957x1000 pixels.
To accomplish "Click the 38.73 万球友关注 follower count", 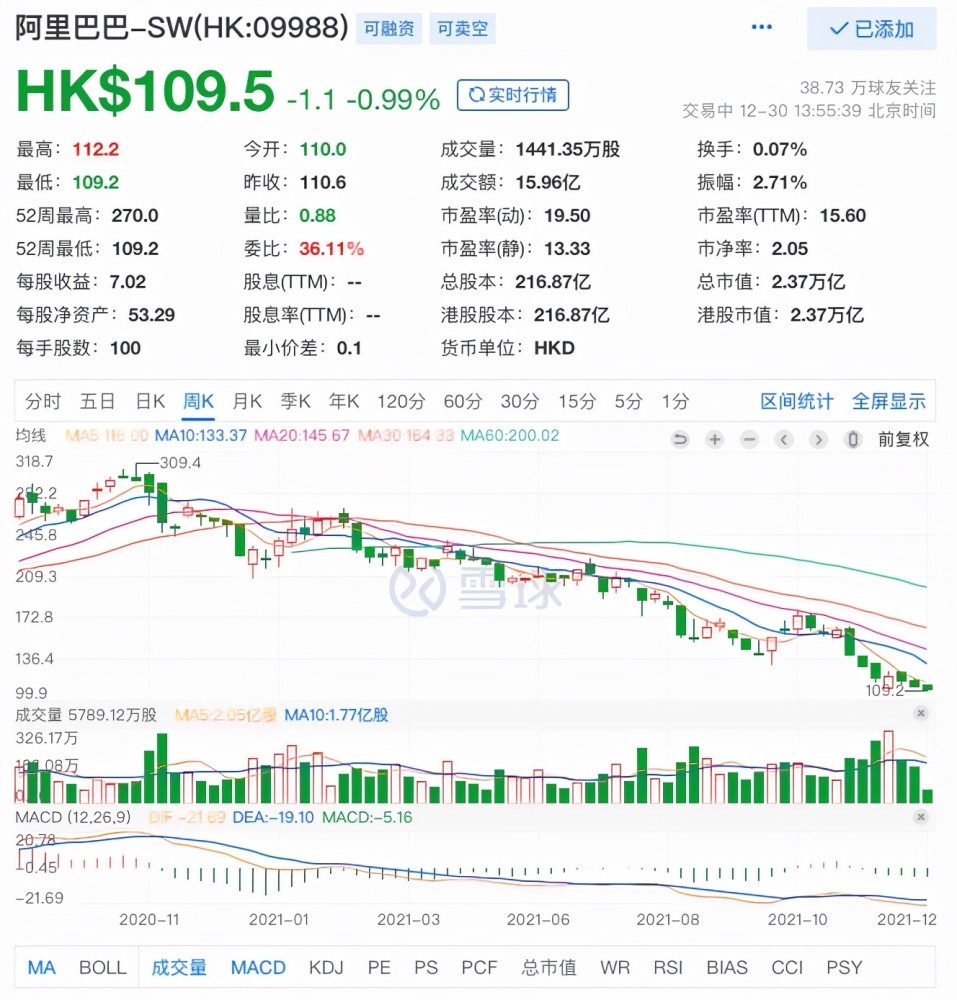I will (868, 87).
